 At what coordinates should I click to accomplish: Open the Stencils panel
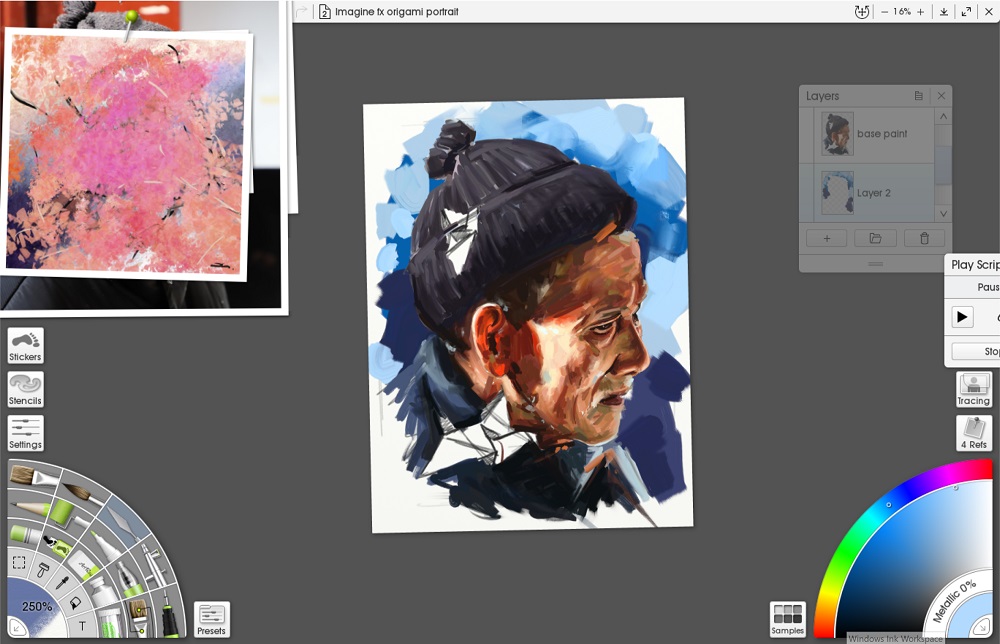click(x=26, y=390)
